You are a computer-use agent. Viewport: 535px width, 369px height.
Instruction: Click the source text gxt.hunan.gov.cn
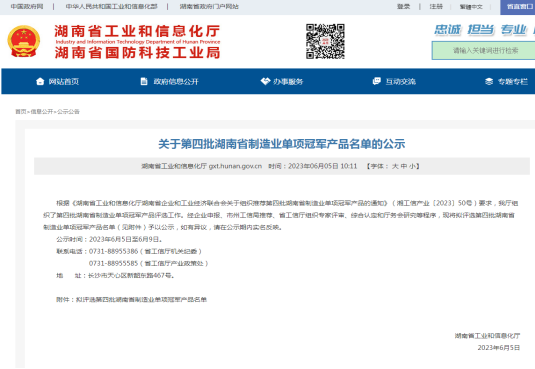tap(235, 166)
